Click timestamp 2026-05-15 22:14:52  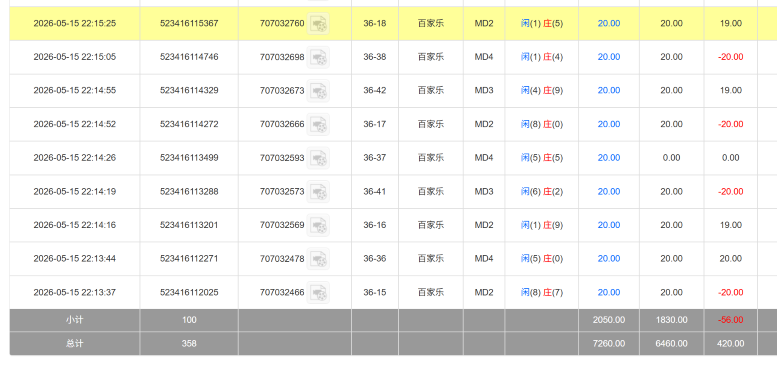point(75,124)
